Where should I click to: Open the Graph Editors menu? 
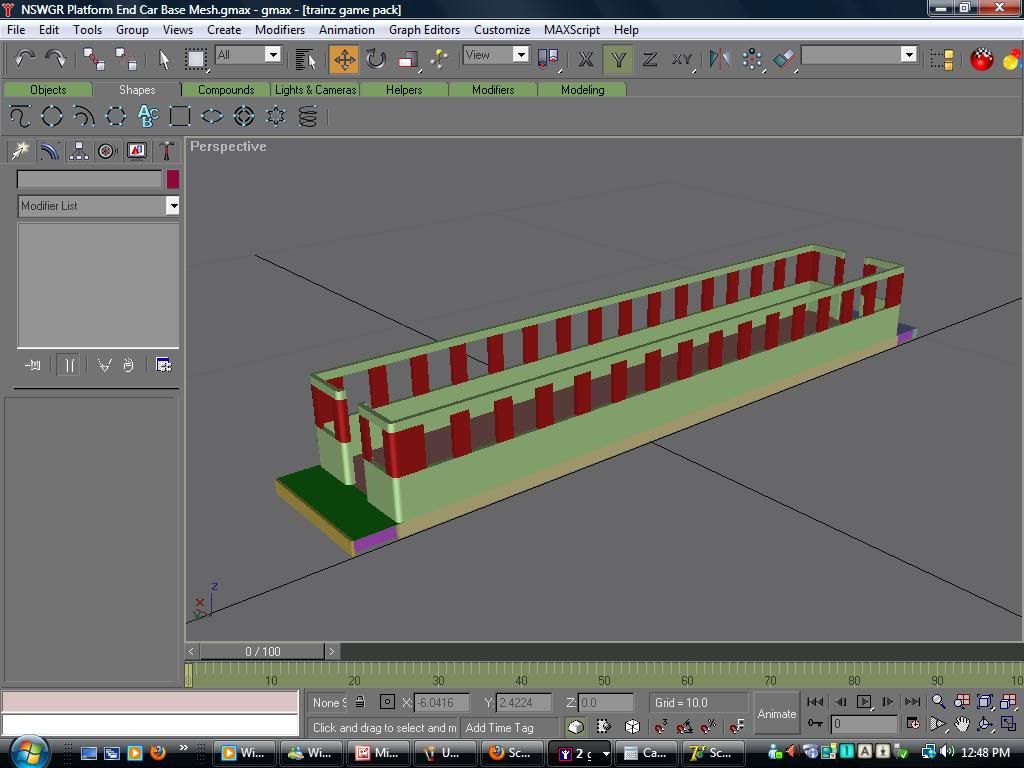(x=424, y=30)
